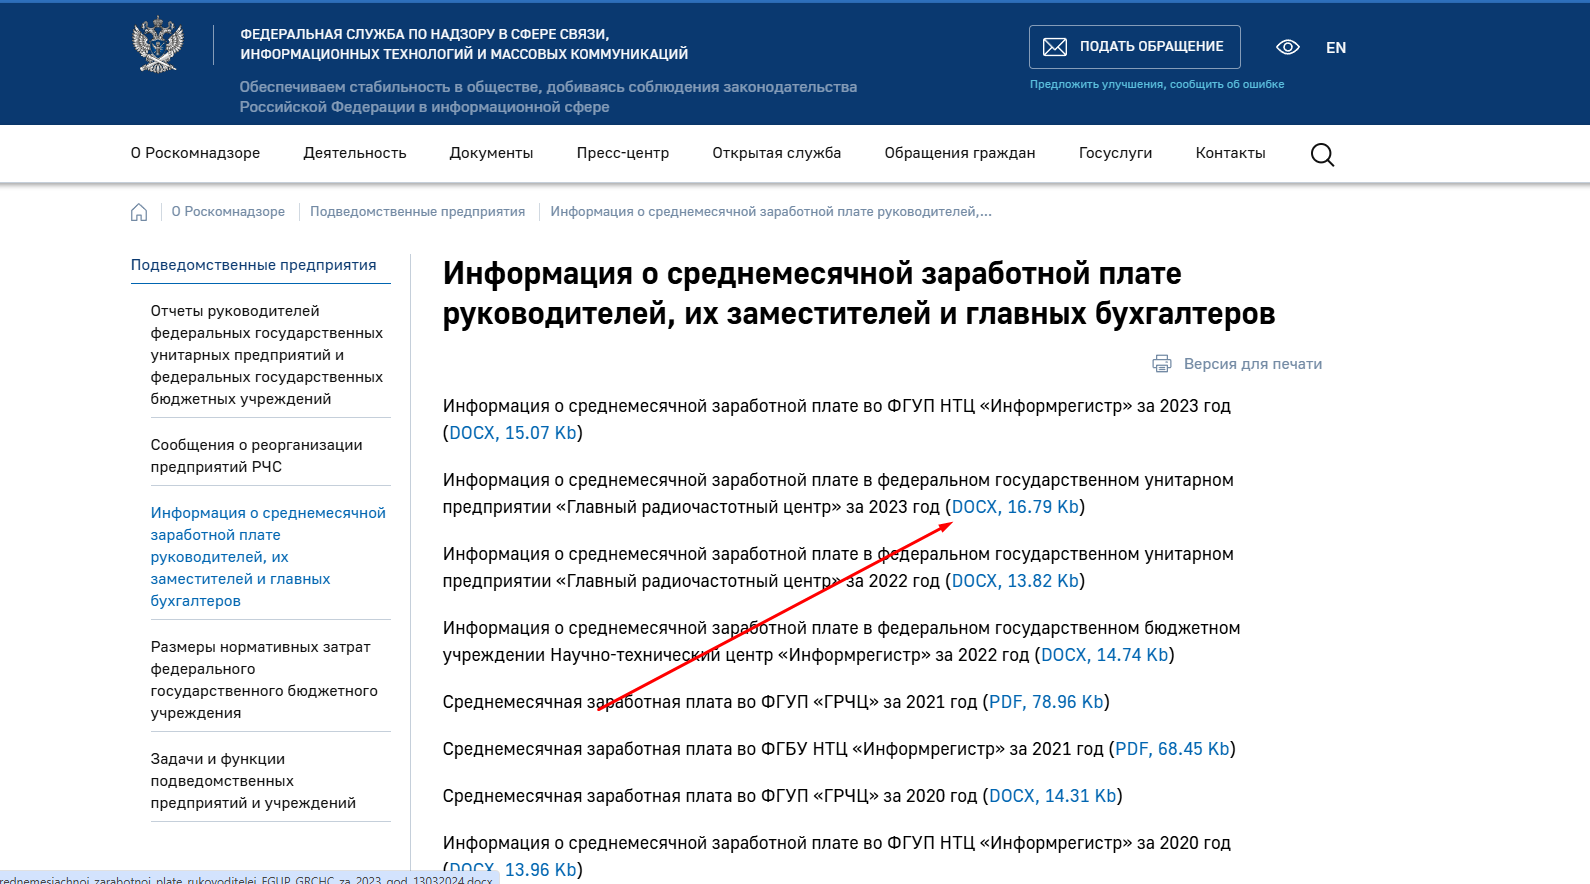Click the Roskomnadzor coat of arms logo
1590x884 pixels.
pos(158,45)
